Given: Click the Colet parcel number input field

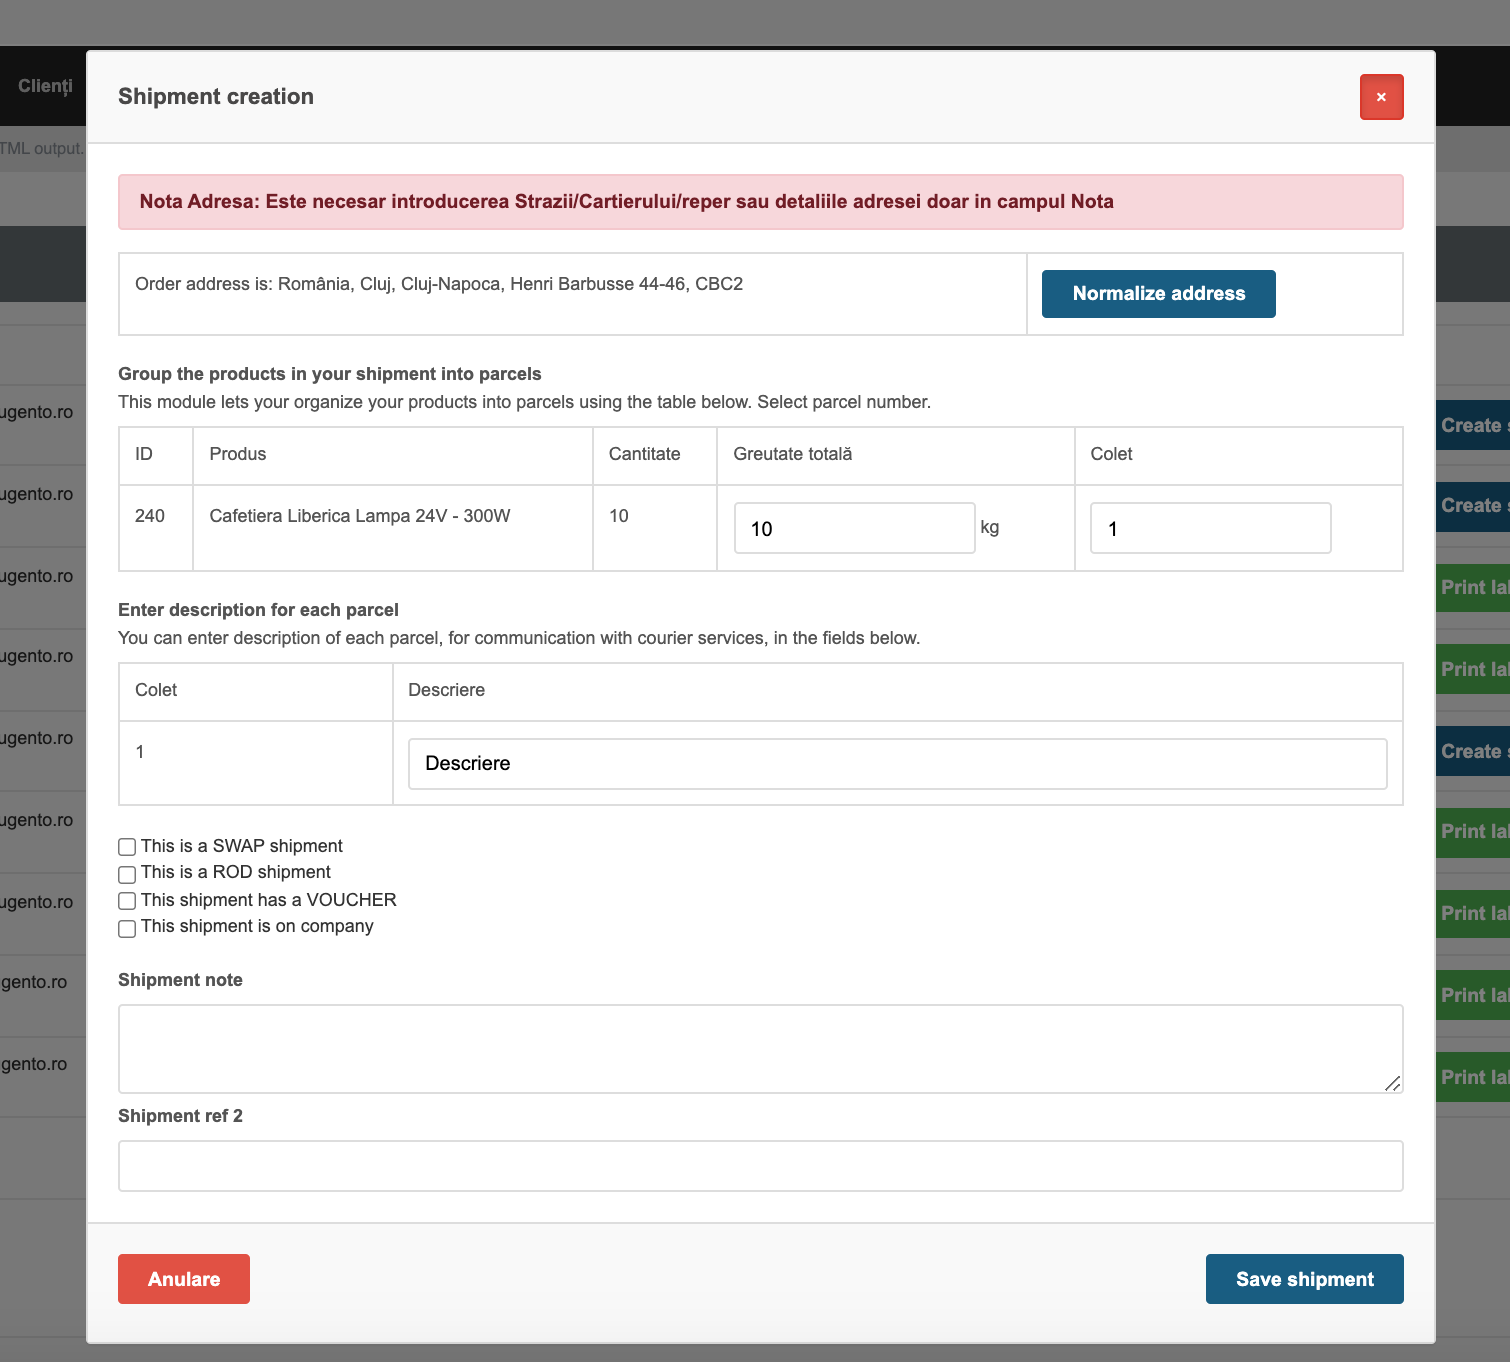Looking at the screenshot, I should pyautogui.click(x=1210, y=528).
